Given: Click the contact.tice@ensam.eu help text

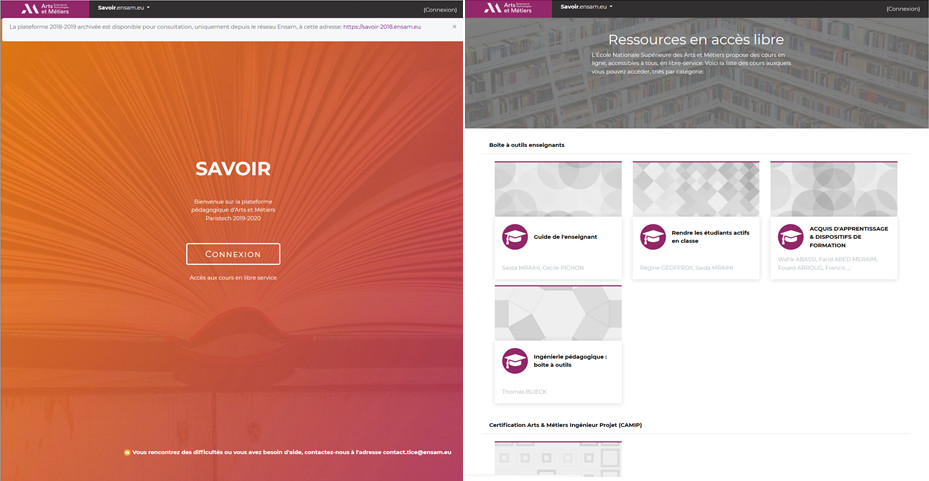Looking at the screenshot, I should point(291,452).
